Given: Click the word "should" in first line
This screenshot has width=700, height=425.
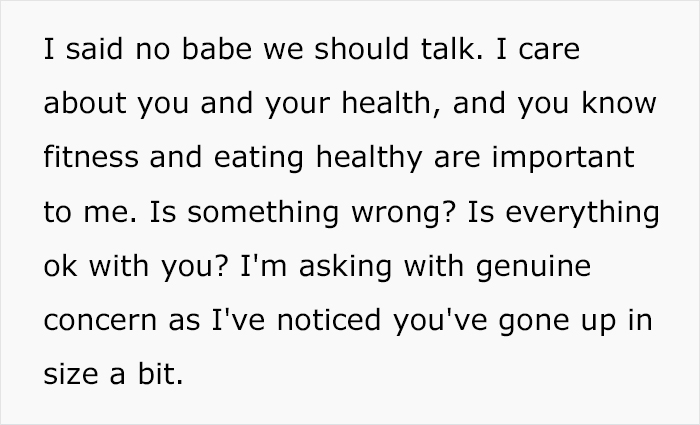Looking at the screenshot, I should tap(362, 48).
